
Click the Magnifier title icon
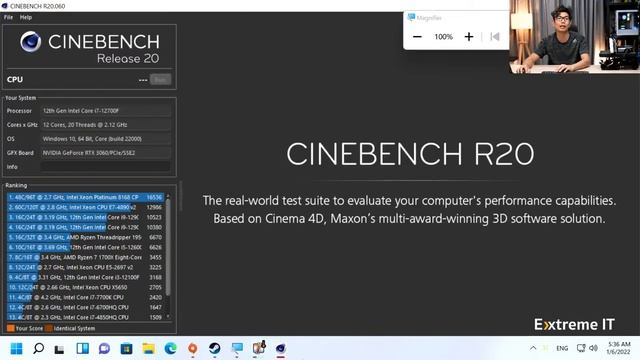coord(411,17)
